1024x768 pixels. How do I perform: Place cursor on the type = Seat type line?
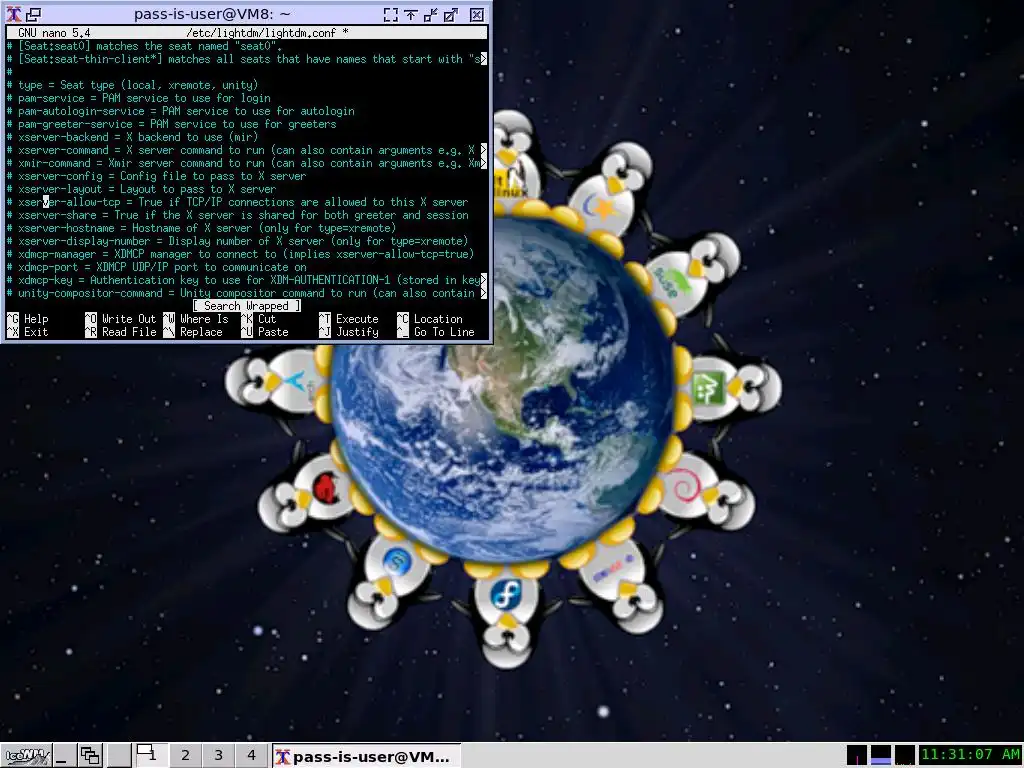point(132,85)
